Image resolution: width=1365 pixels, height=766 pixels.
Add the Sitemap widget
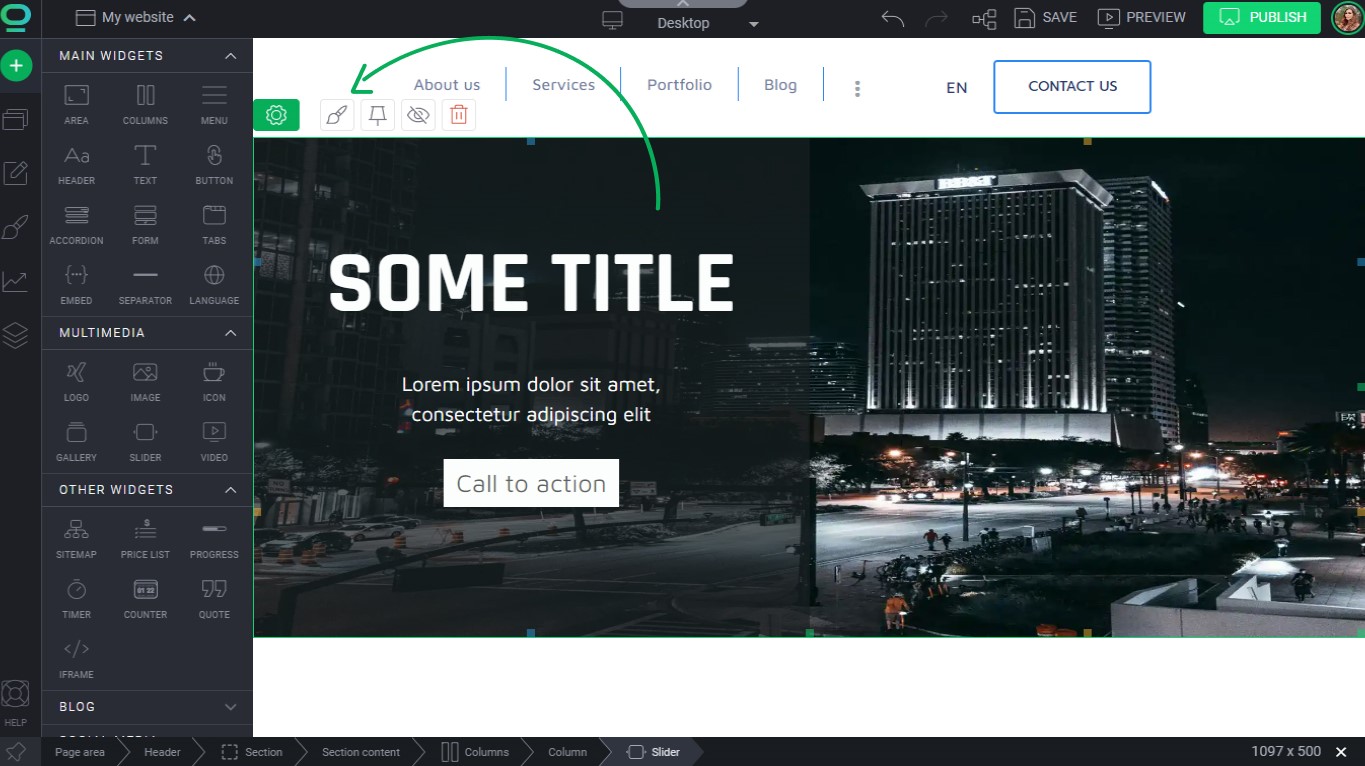76,538
